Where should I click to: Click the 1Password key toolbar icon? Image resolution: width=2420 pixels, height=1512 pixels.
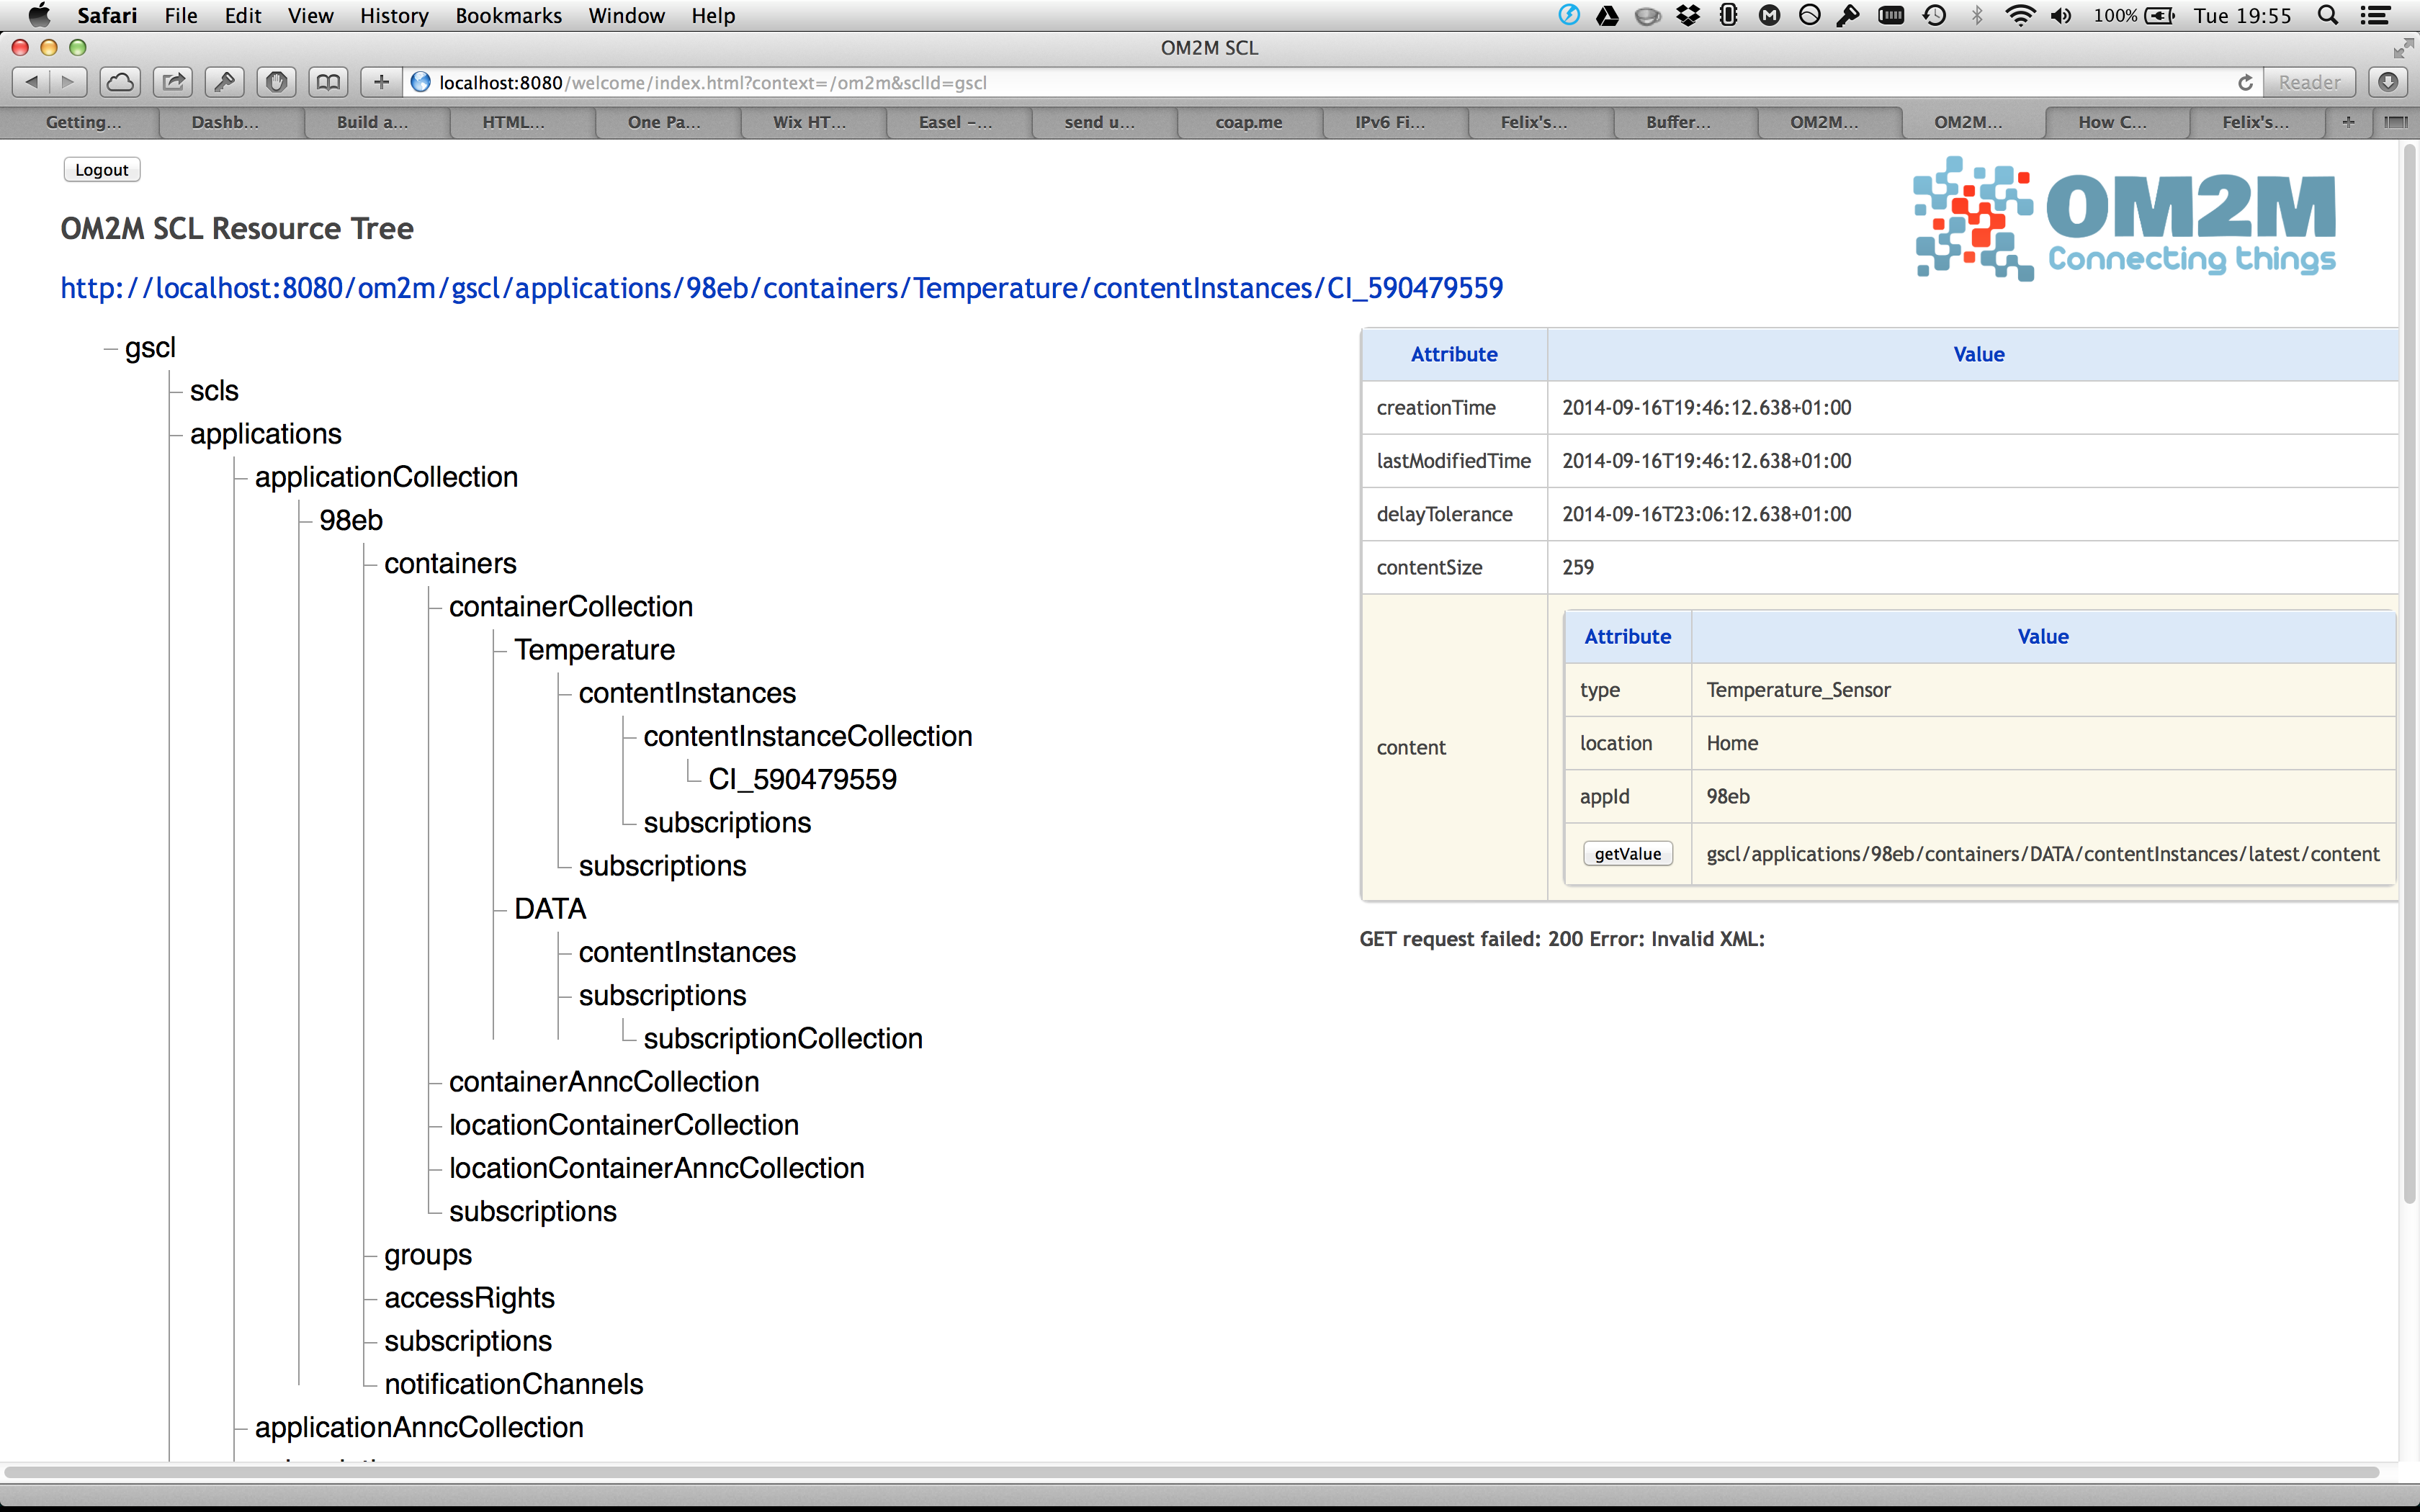(225, 82)
